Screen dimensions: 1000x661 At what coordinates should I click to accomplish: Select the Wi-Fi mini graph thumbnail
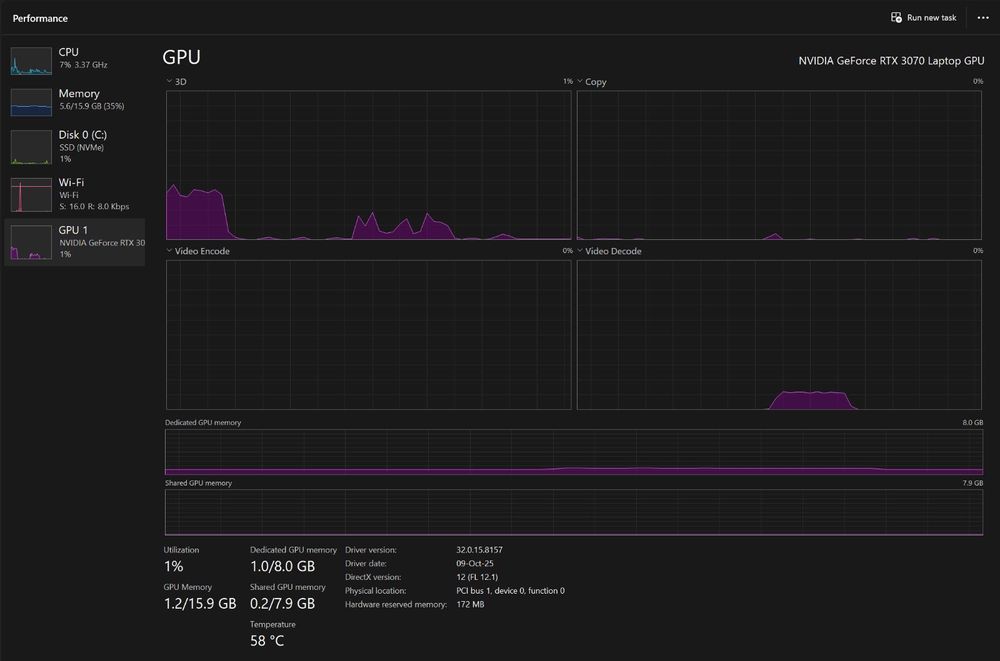coord(31,195)
